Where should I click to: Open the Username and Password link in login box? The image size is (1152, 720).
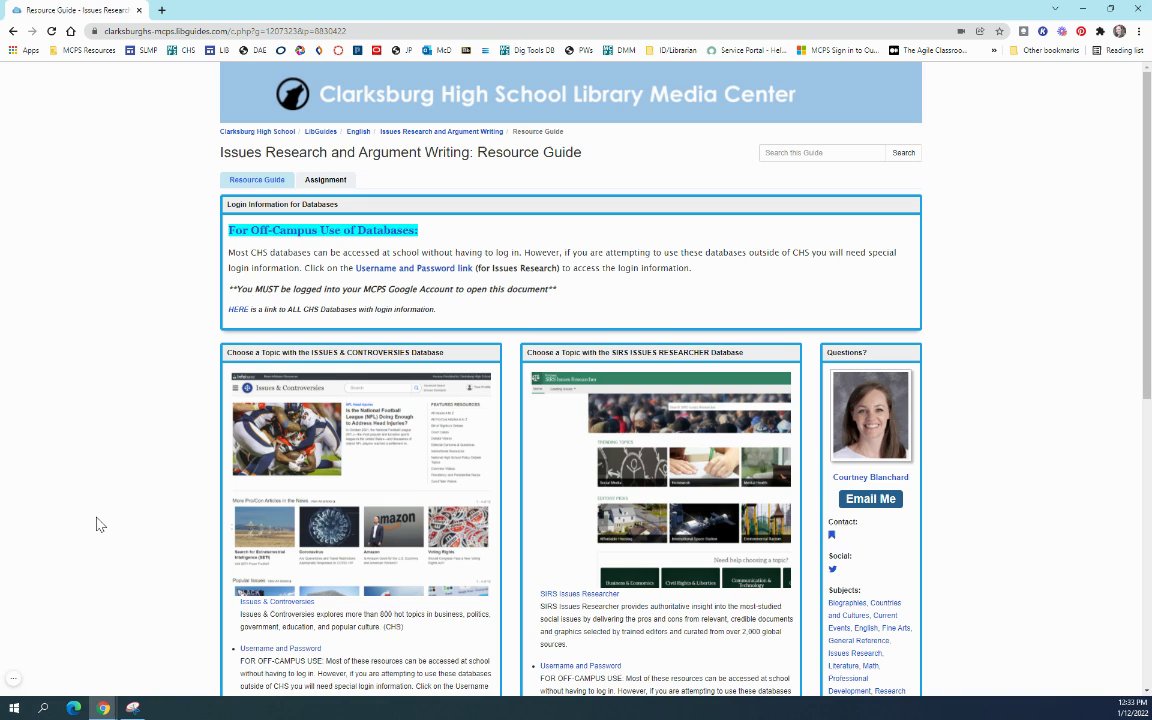pyautogui.click(x=414, y=268)
